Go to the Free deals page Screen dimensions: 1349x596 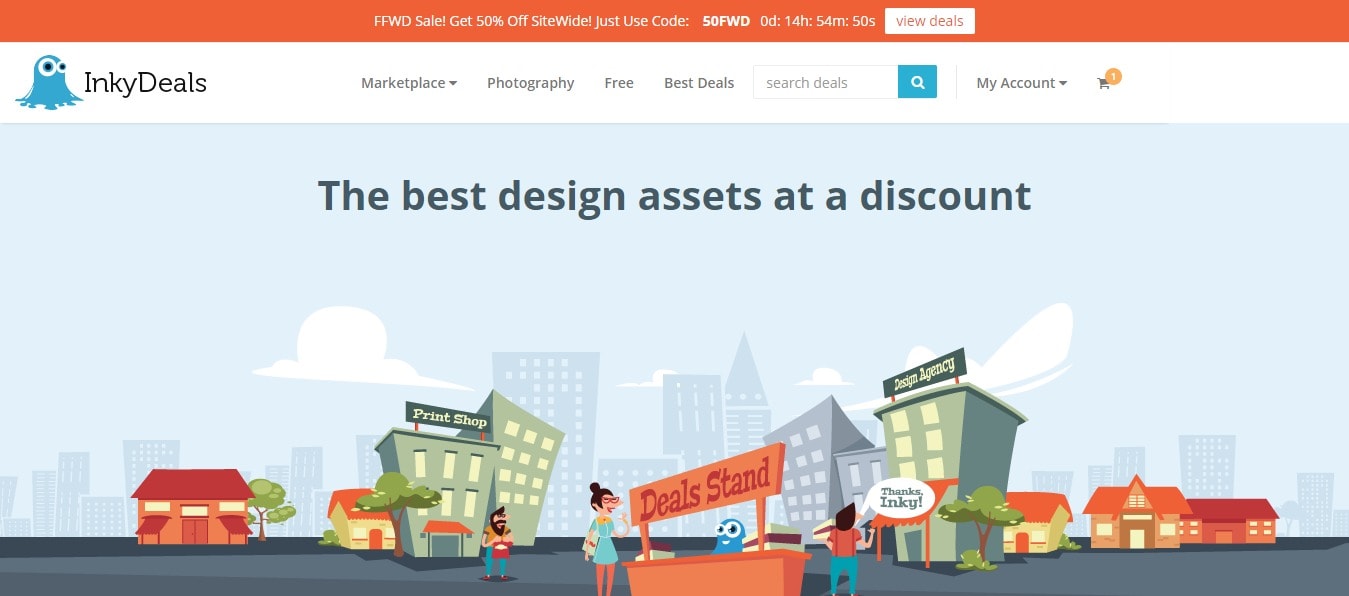[x=619, y=83]
